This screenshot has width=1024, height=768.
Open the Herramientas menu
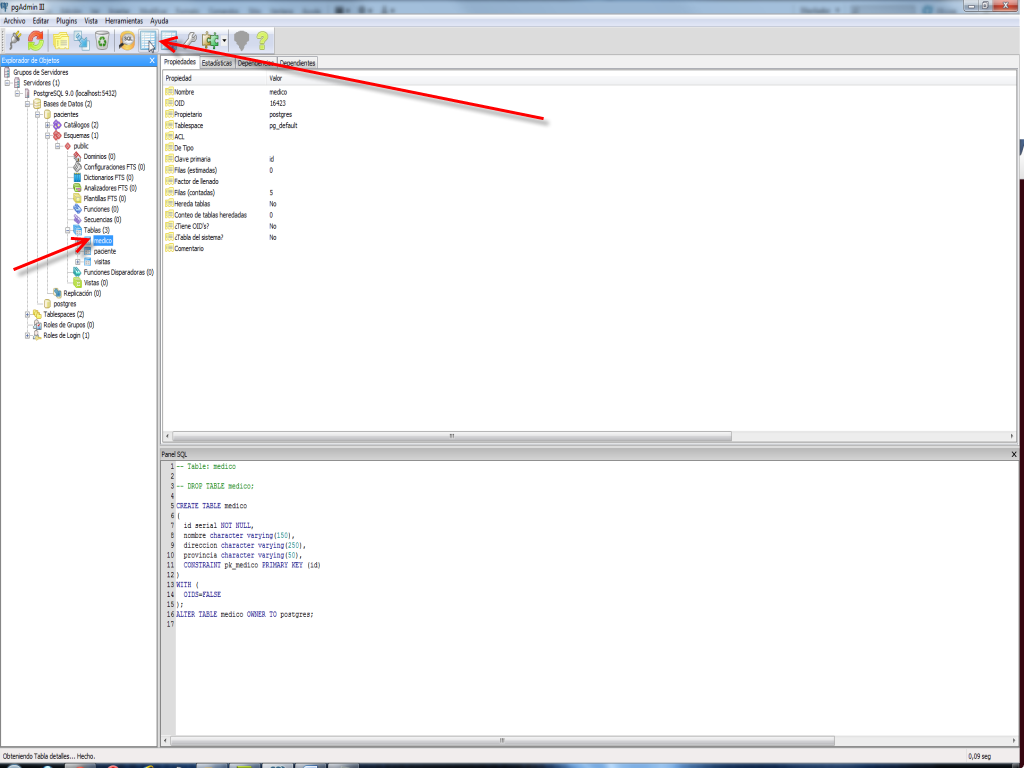click(124, 20)
